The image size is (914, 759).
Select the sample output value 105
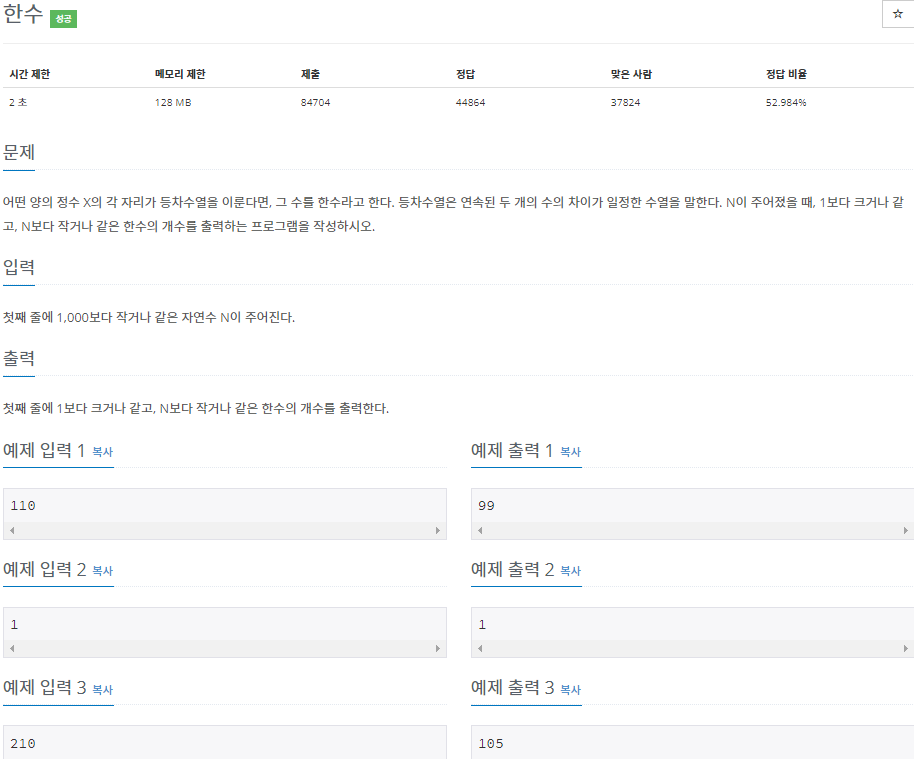tap(491, 743)
